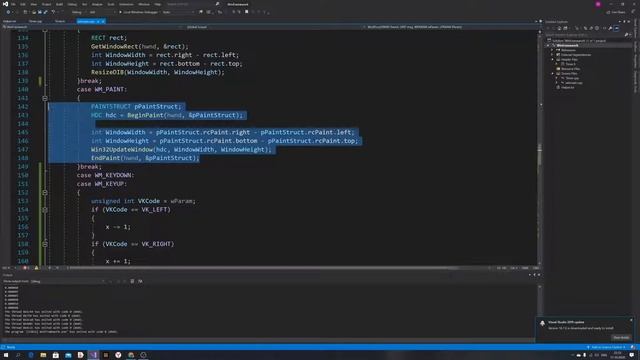
Task: Select the bold project node in Solution Explorer
Action: pos(567,45)
